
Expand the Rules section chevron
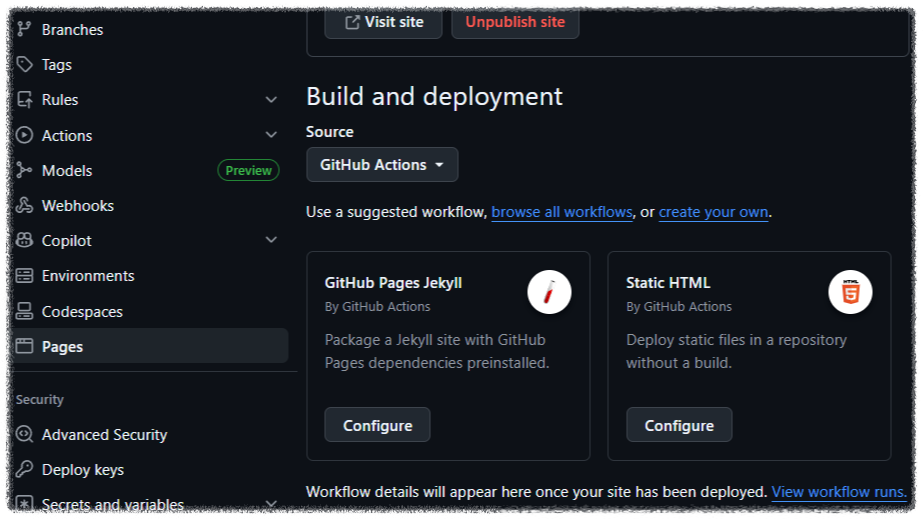pos(271,99)
